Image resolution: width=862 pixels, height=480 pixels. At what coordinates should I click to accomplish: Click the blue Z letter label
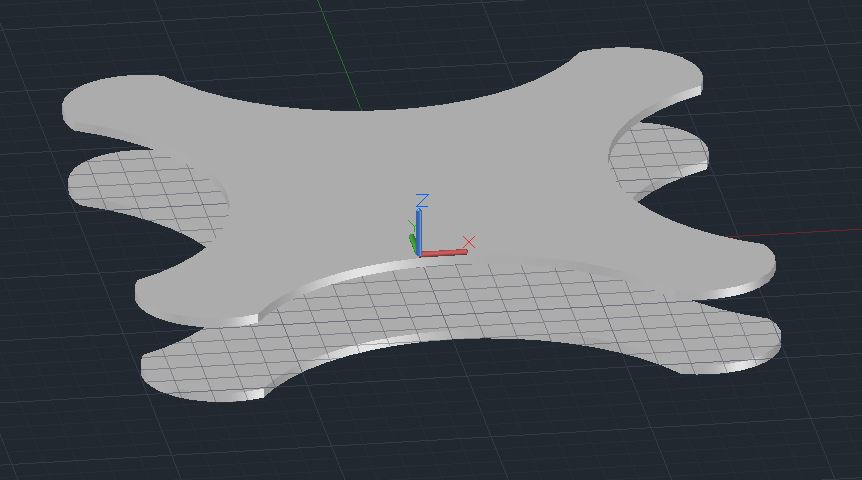coord(422,200)
